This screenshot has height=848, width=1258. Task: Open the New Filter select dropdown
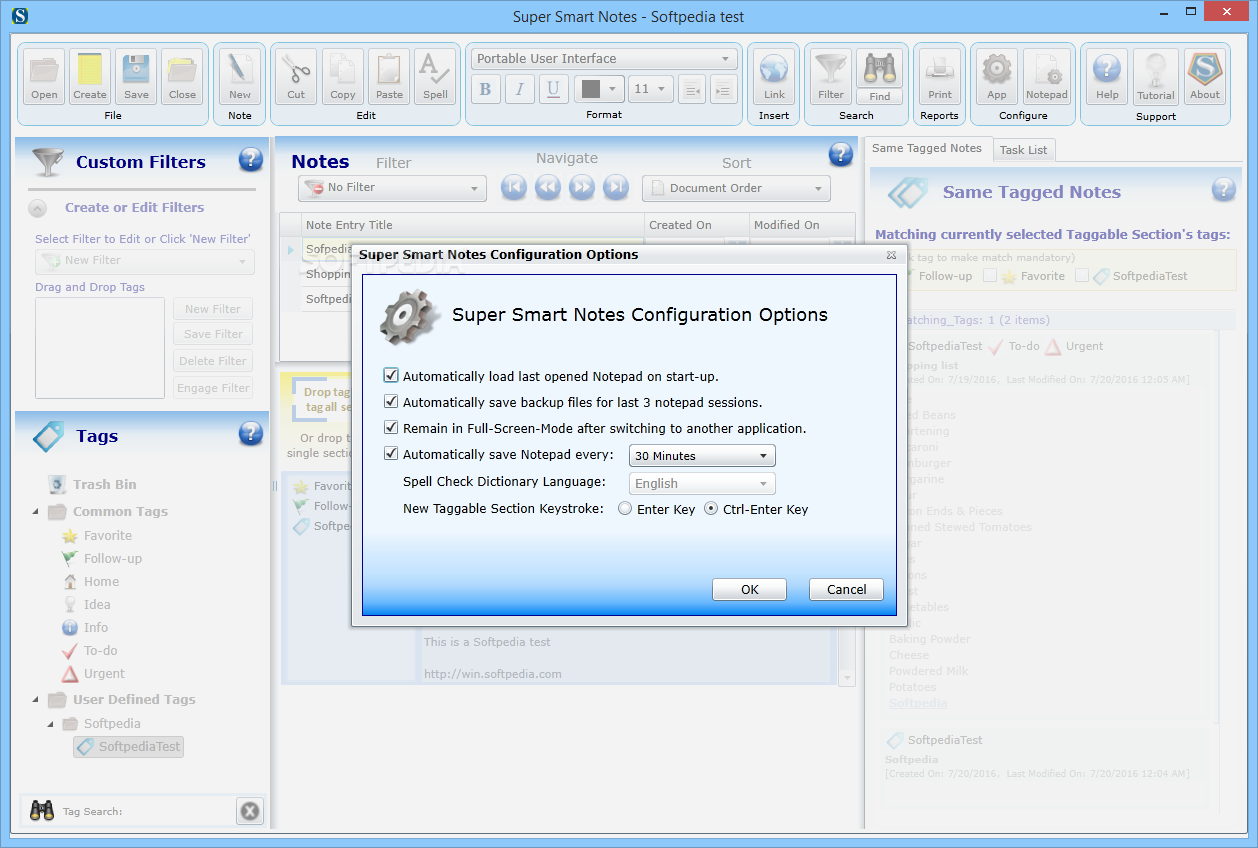(144, 261)
